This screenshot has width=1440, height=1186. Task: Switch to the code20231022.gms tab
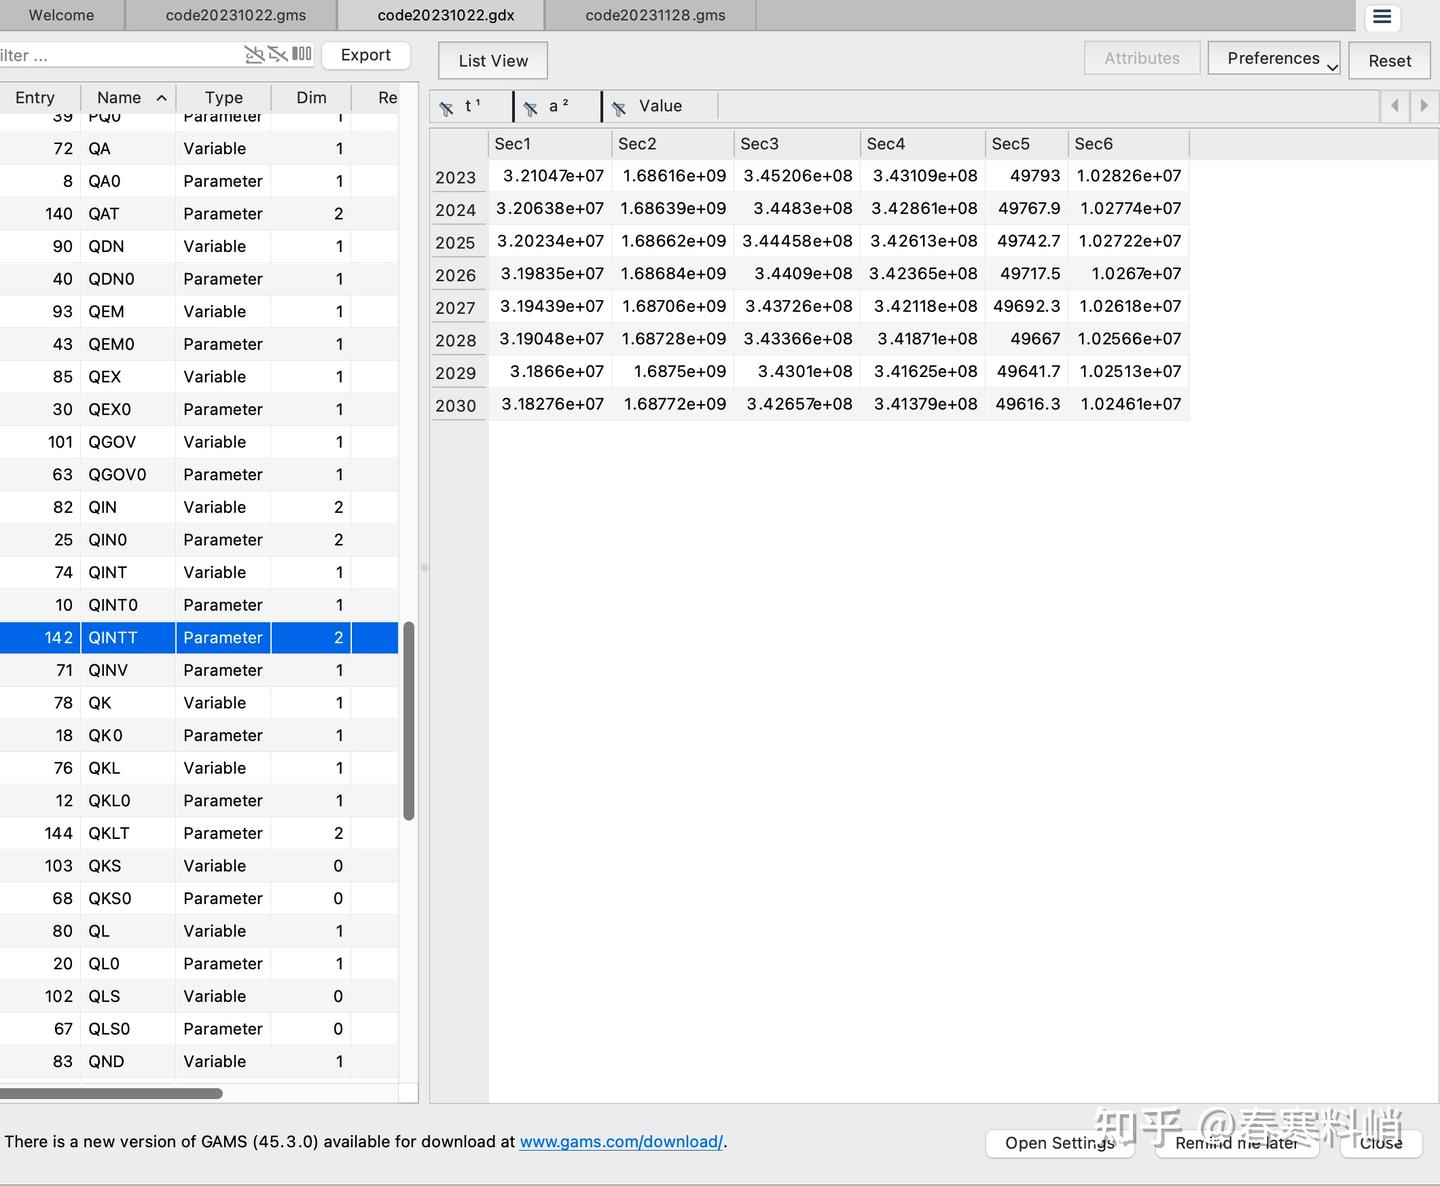tap(236, 15)
